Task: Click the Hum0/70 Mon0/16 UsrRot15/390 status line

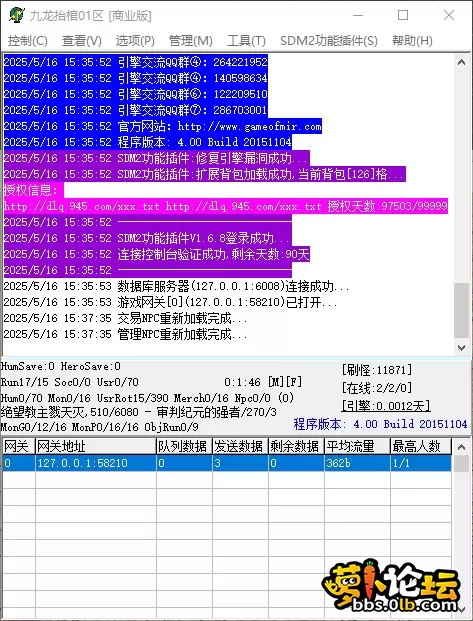Action: pyautogui.click(x=147, y=398)
